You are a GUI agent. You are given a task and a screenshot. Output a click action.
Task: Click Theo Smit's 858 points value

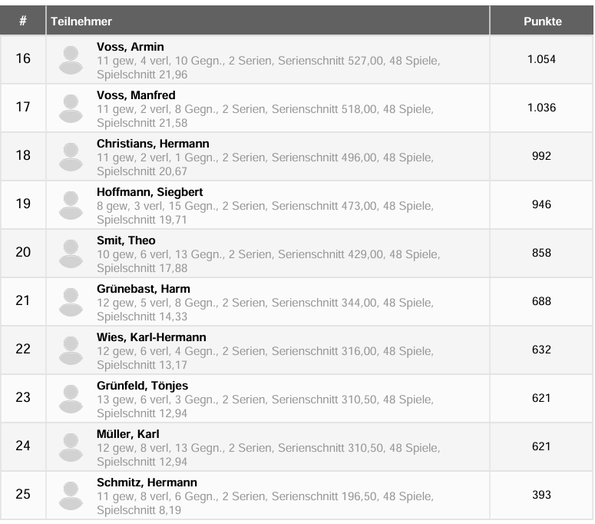[541, 253]
